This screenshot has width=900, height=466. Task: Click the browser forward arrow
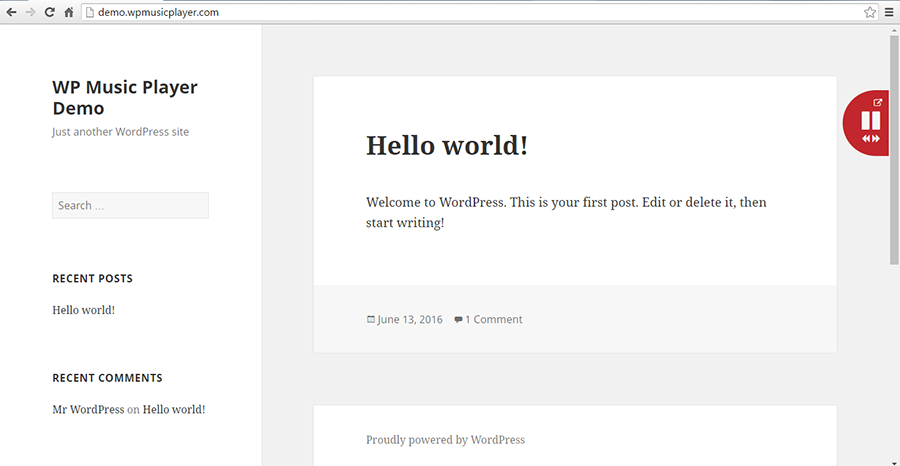point(30,12)
